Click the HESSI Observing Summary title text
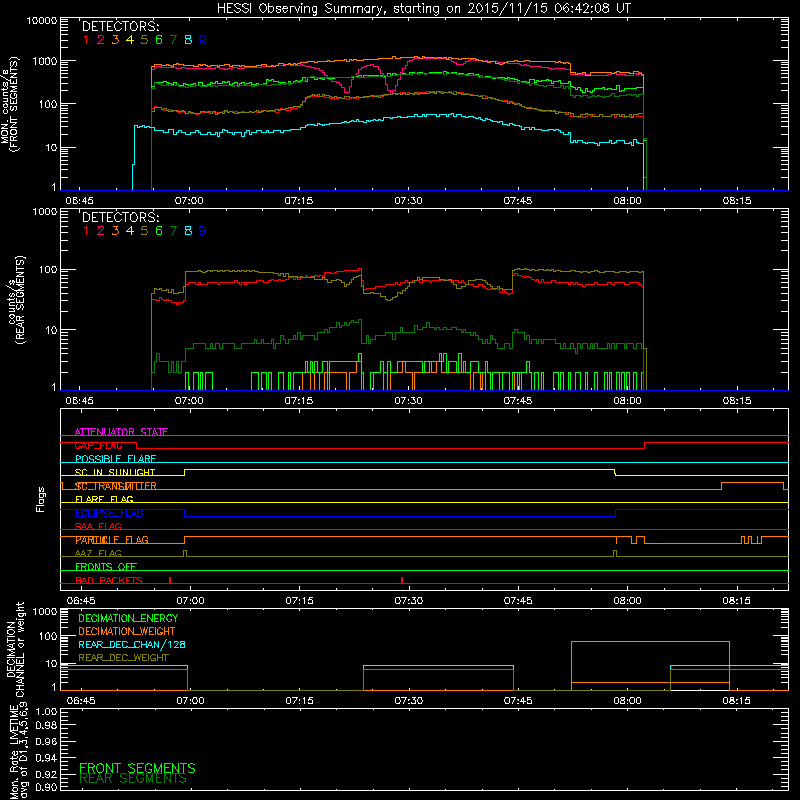The height and width of the screenshot is (800, 800). (x=424, y=8)
